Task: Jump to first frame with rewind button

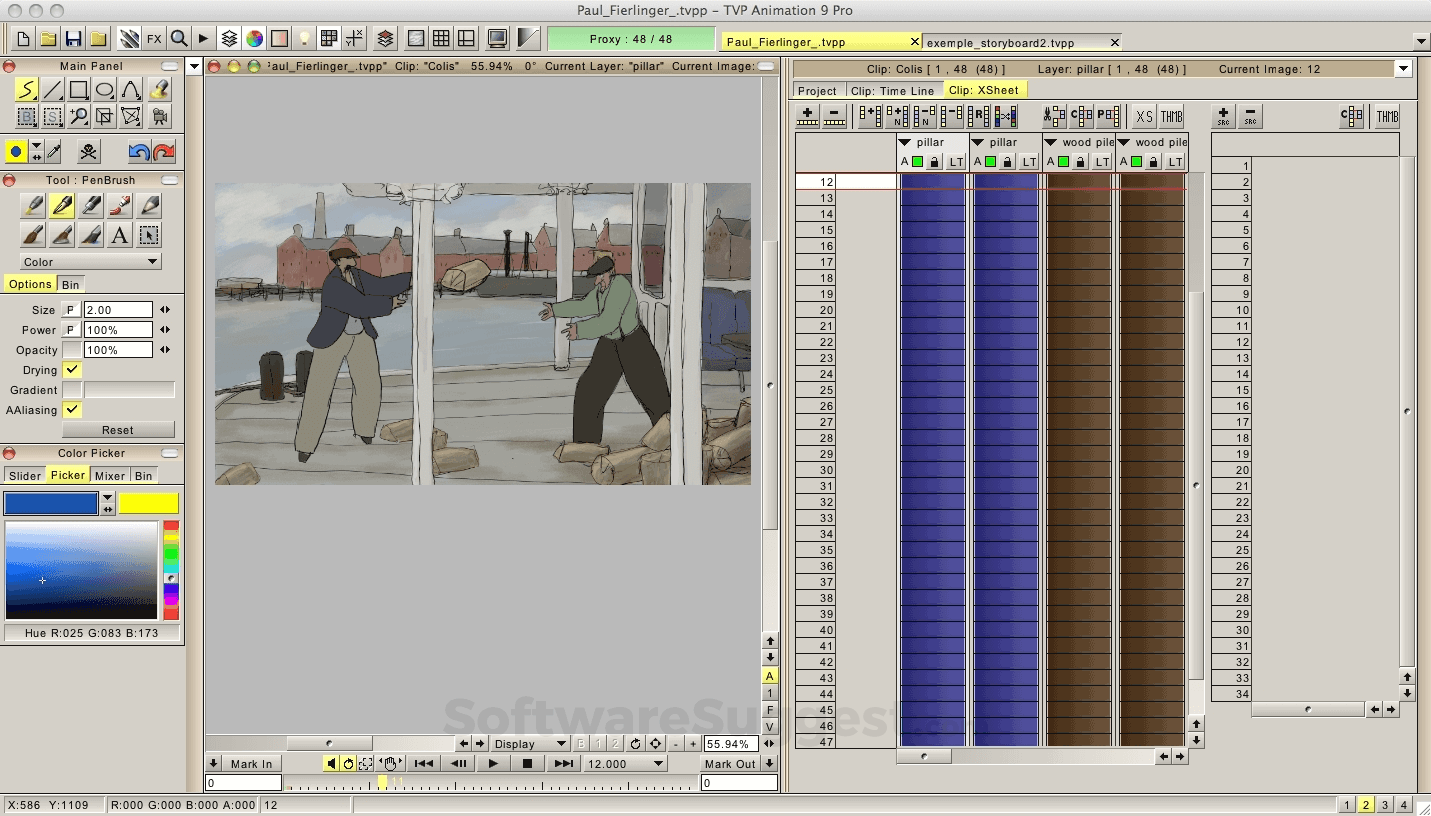Action: click(x=423, y=764)
